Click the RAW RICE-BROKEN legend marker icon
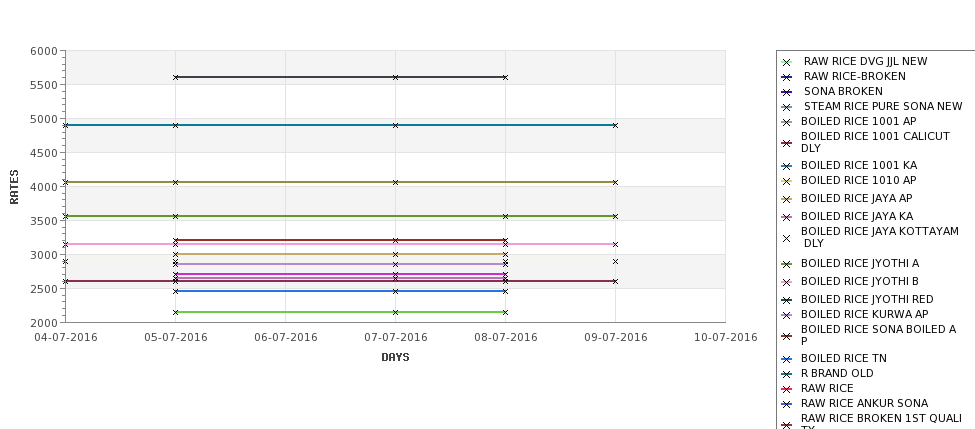 pyautogui.click(x=787, y=77)
